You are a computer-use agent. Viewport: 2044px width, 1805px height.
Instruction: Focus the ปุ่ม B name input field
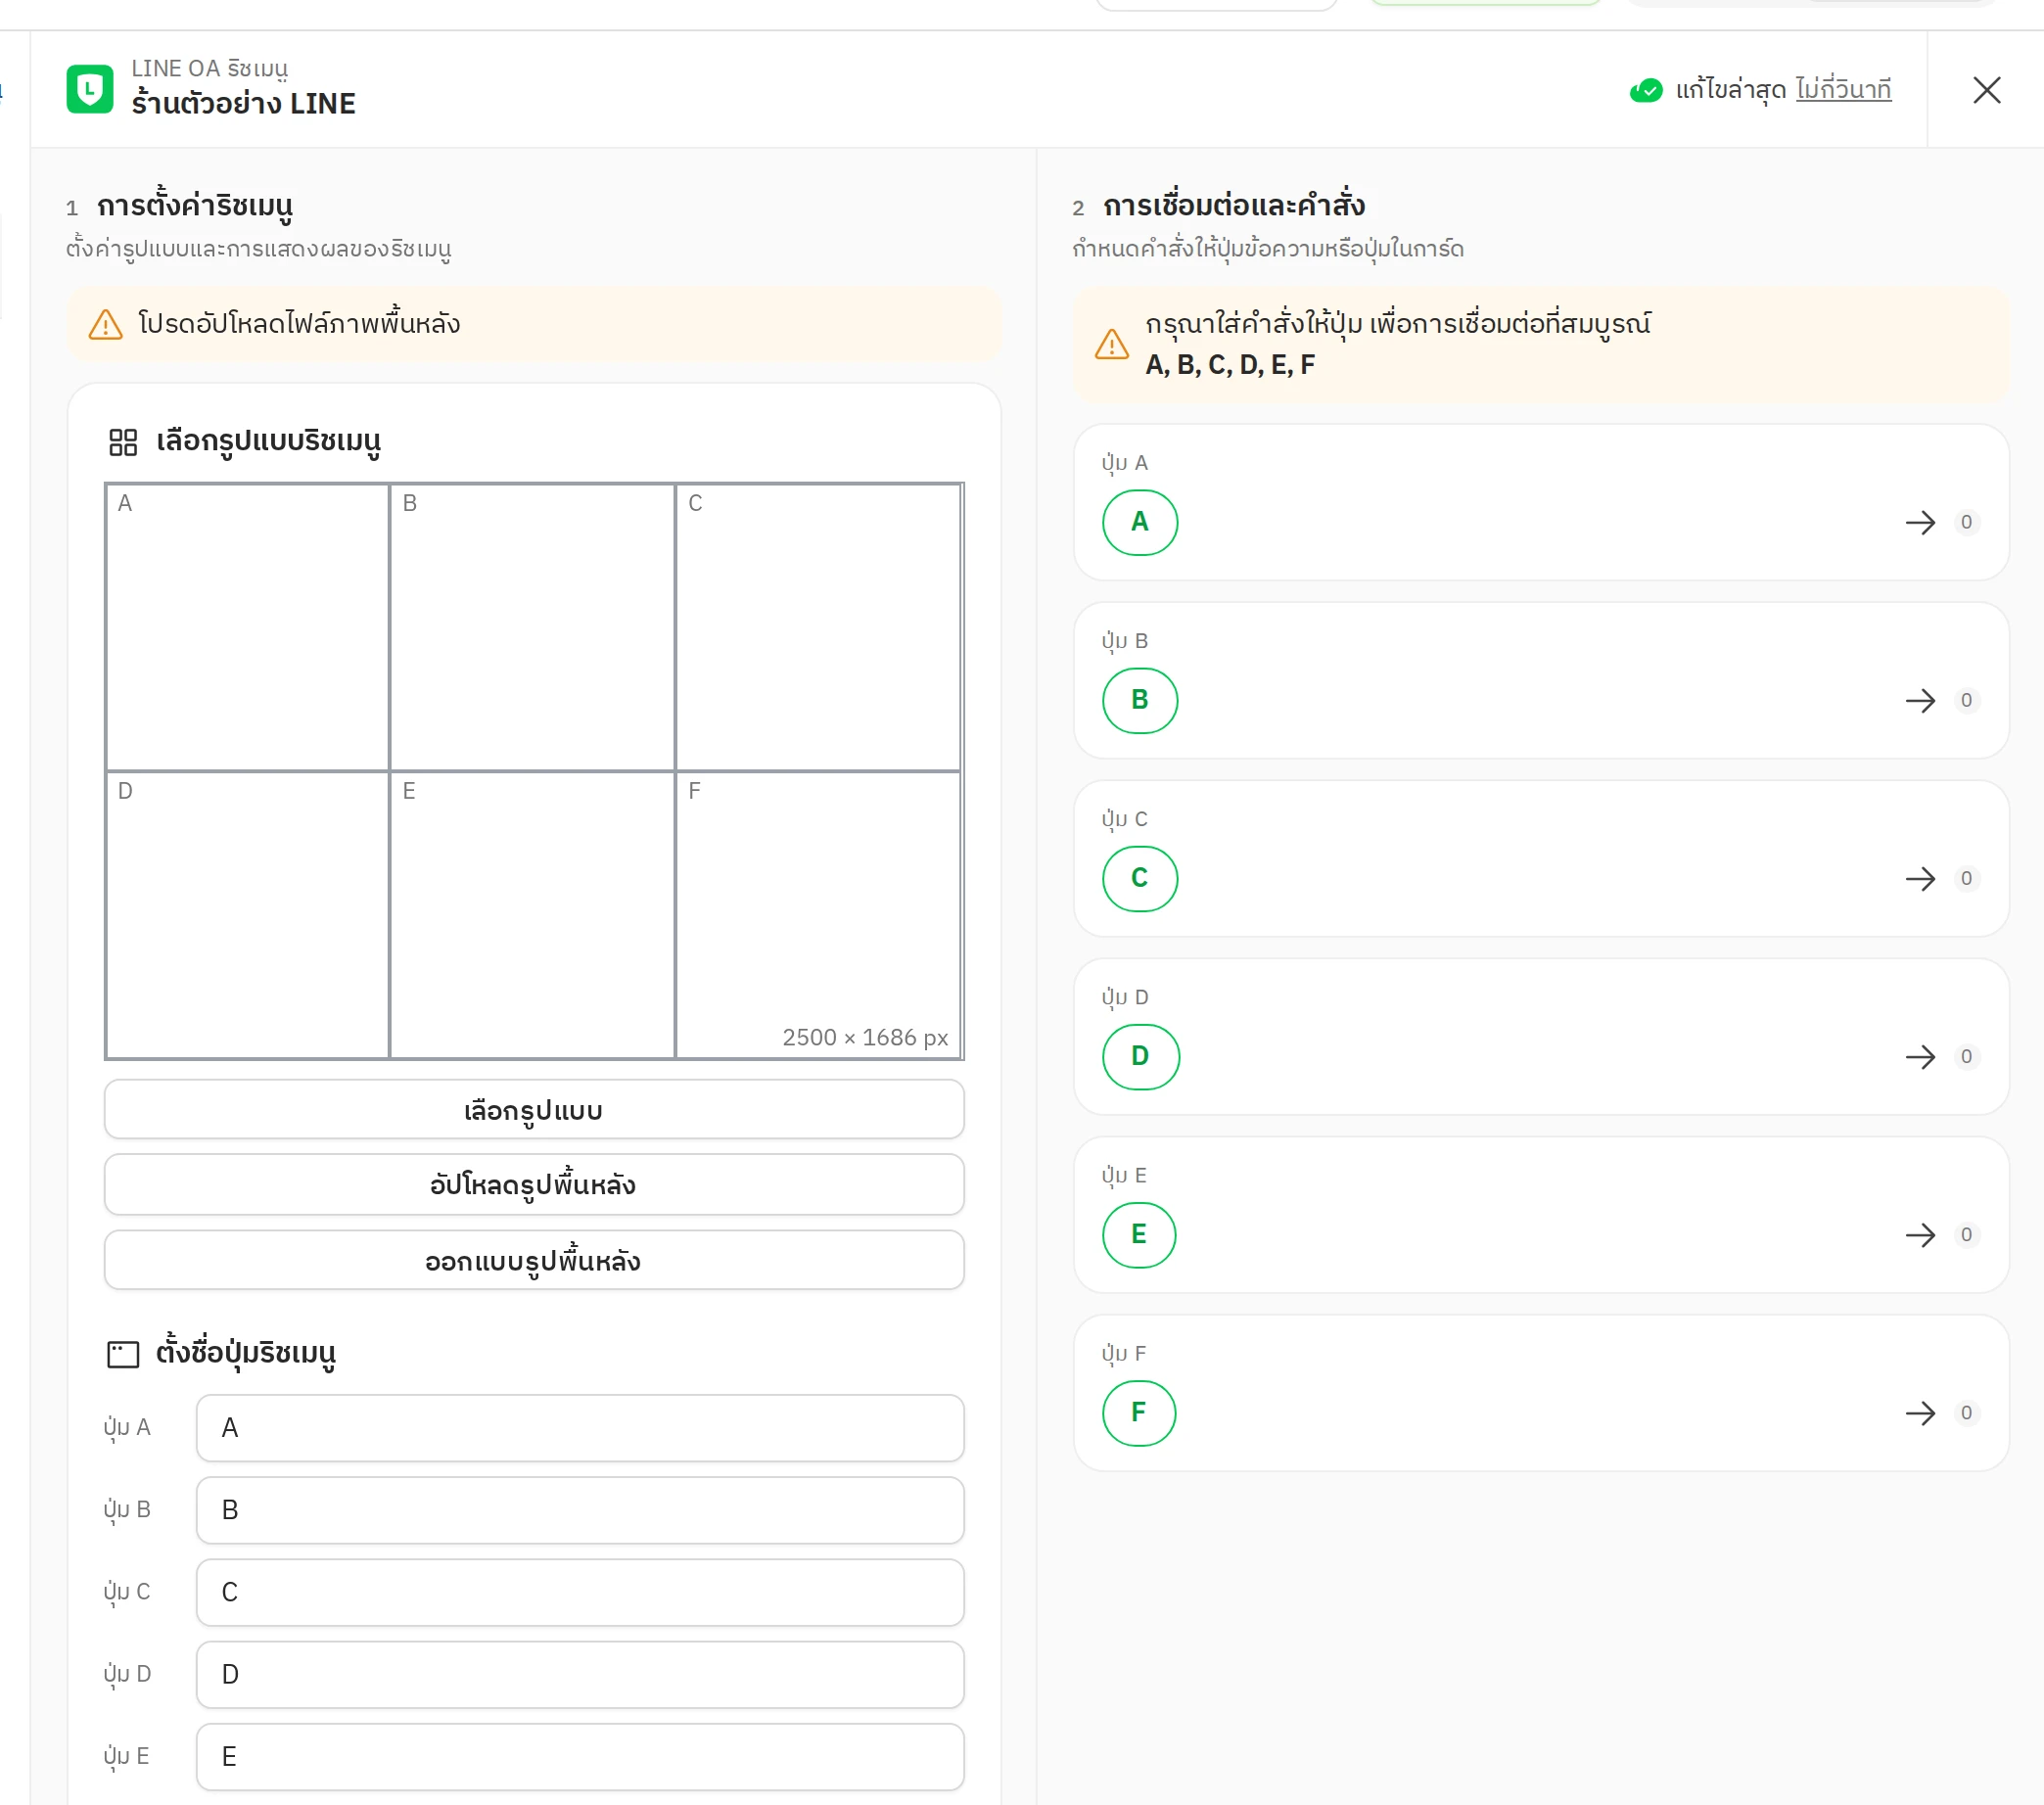[x=580, y=1510]
